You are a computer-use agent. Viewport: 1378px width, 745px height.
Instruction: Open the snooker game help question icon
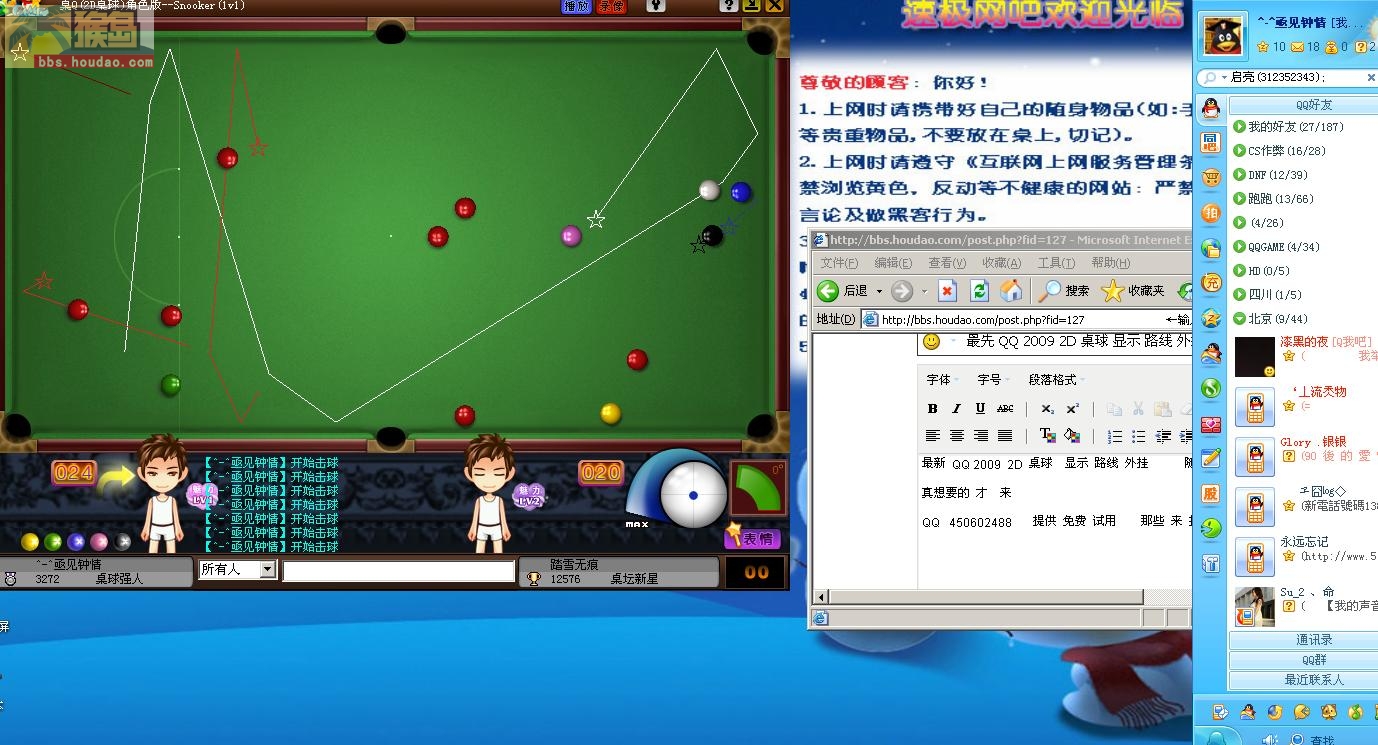tap(729, 5)
